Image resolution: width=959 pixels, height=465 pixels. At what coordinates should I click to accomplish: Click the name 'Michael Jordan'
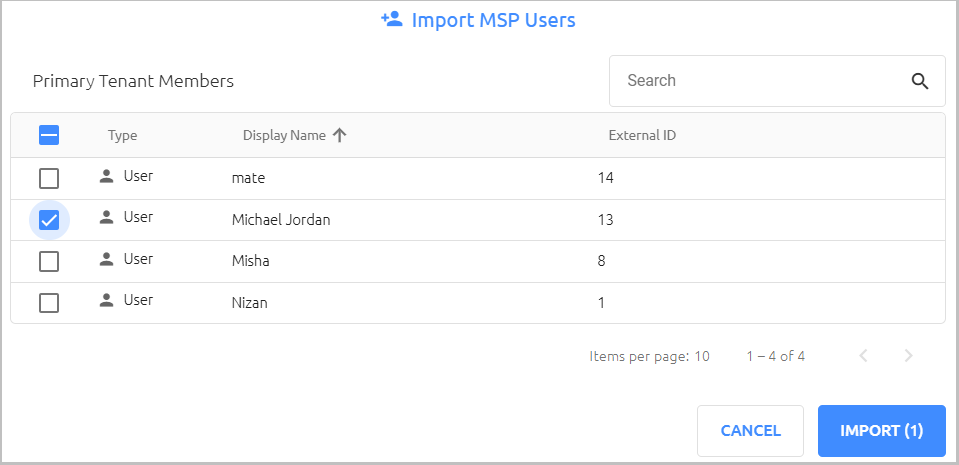tap(281, 220)
